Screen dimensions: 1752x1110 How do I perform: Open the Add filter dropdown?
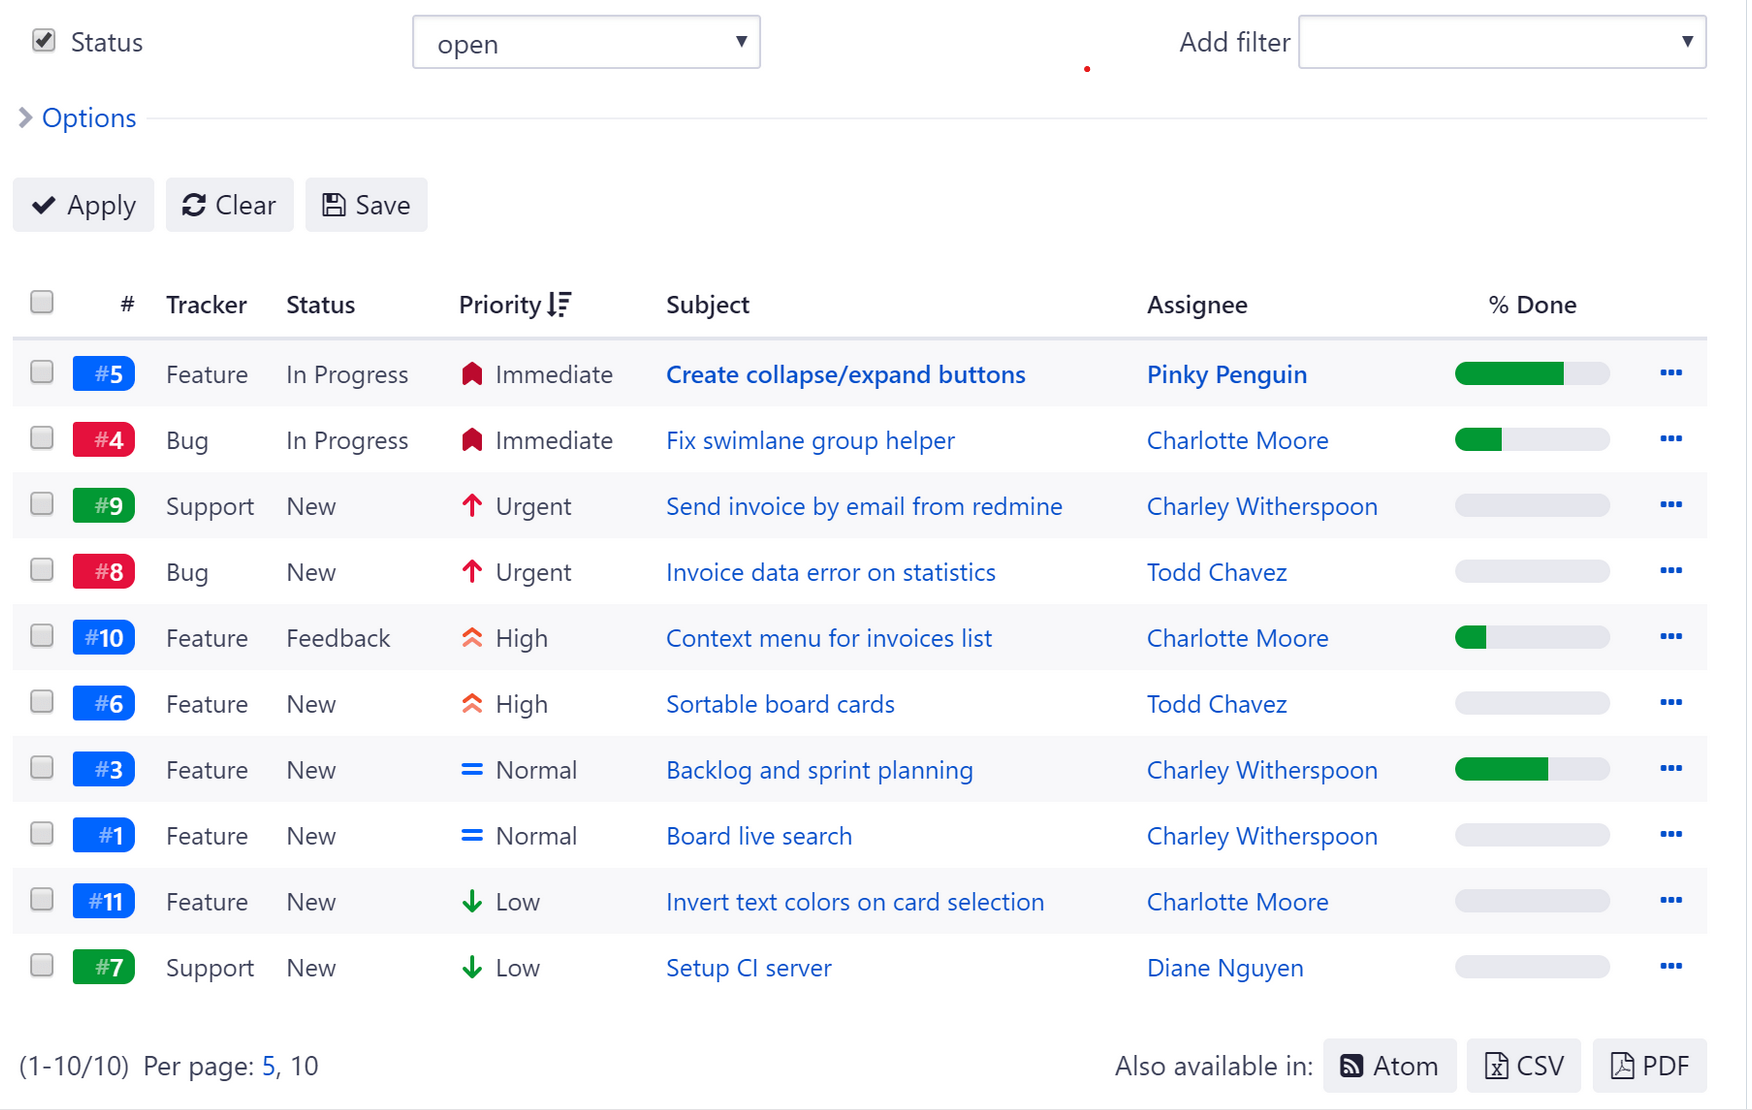point(1501,43)
